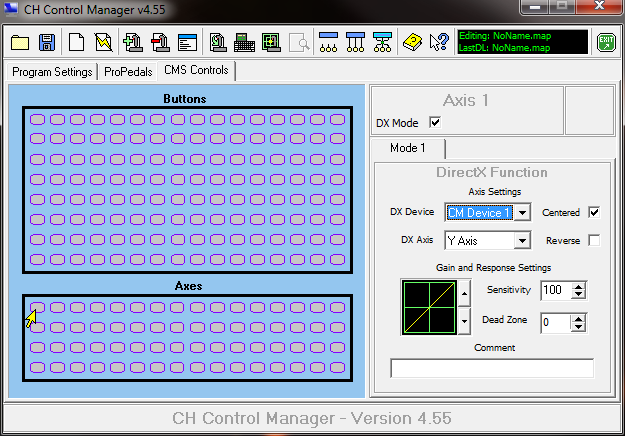Switch to the Program Settings tab

click(x=52, y=72)
